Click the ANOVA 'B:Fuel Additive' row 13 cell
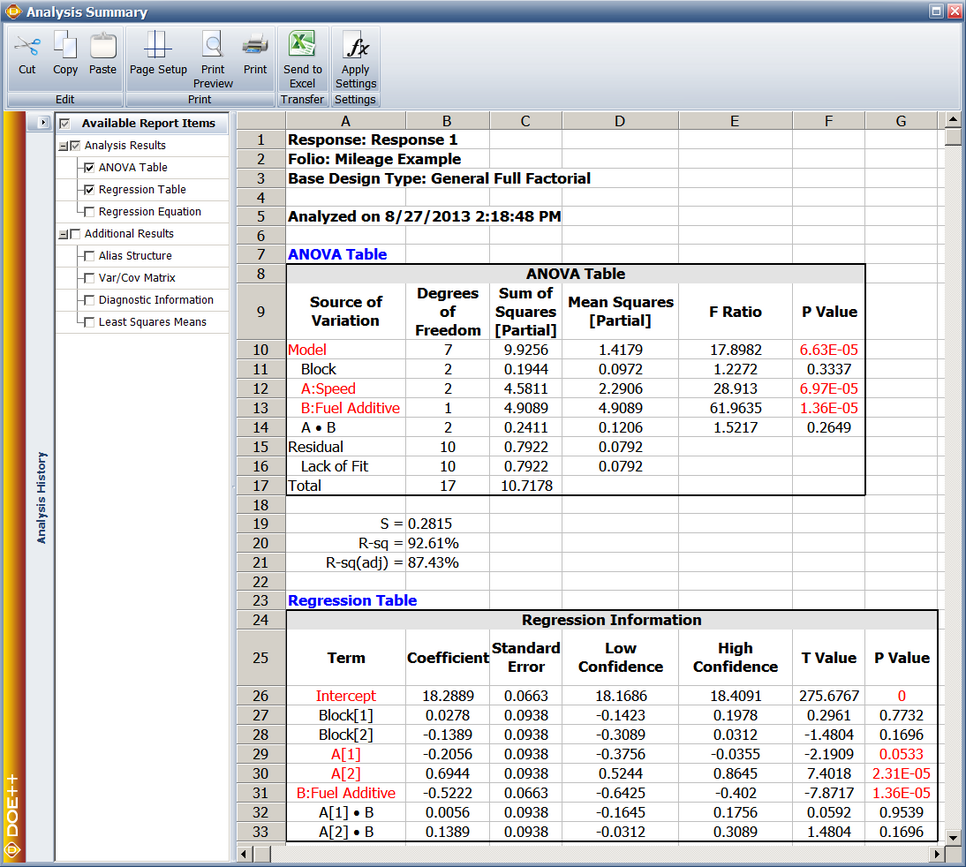The height and width of the screenshot is (867, 966). [346, 408]
